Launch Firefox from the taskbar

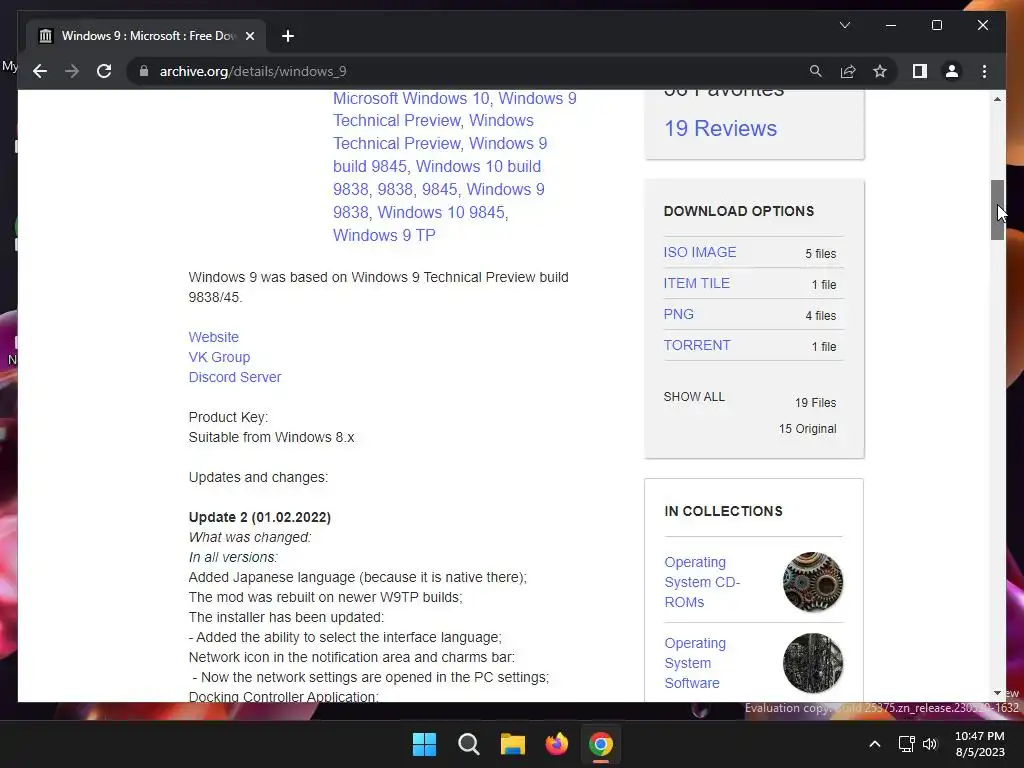click(x=556, y=744)
